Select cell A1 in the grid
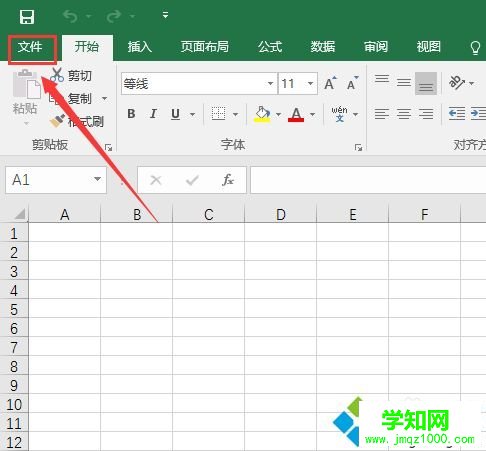The width and height of the screenshot is (486, 451). click(x=65, y=232)
